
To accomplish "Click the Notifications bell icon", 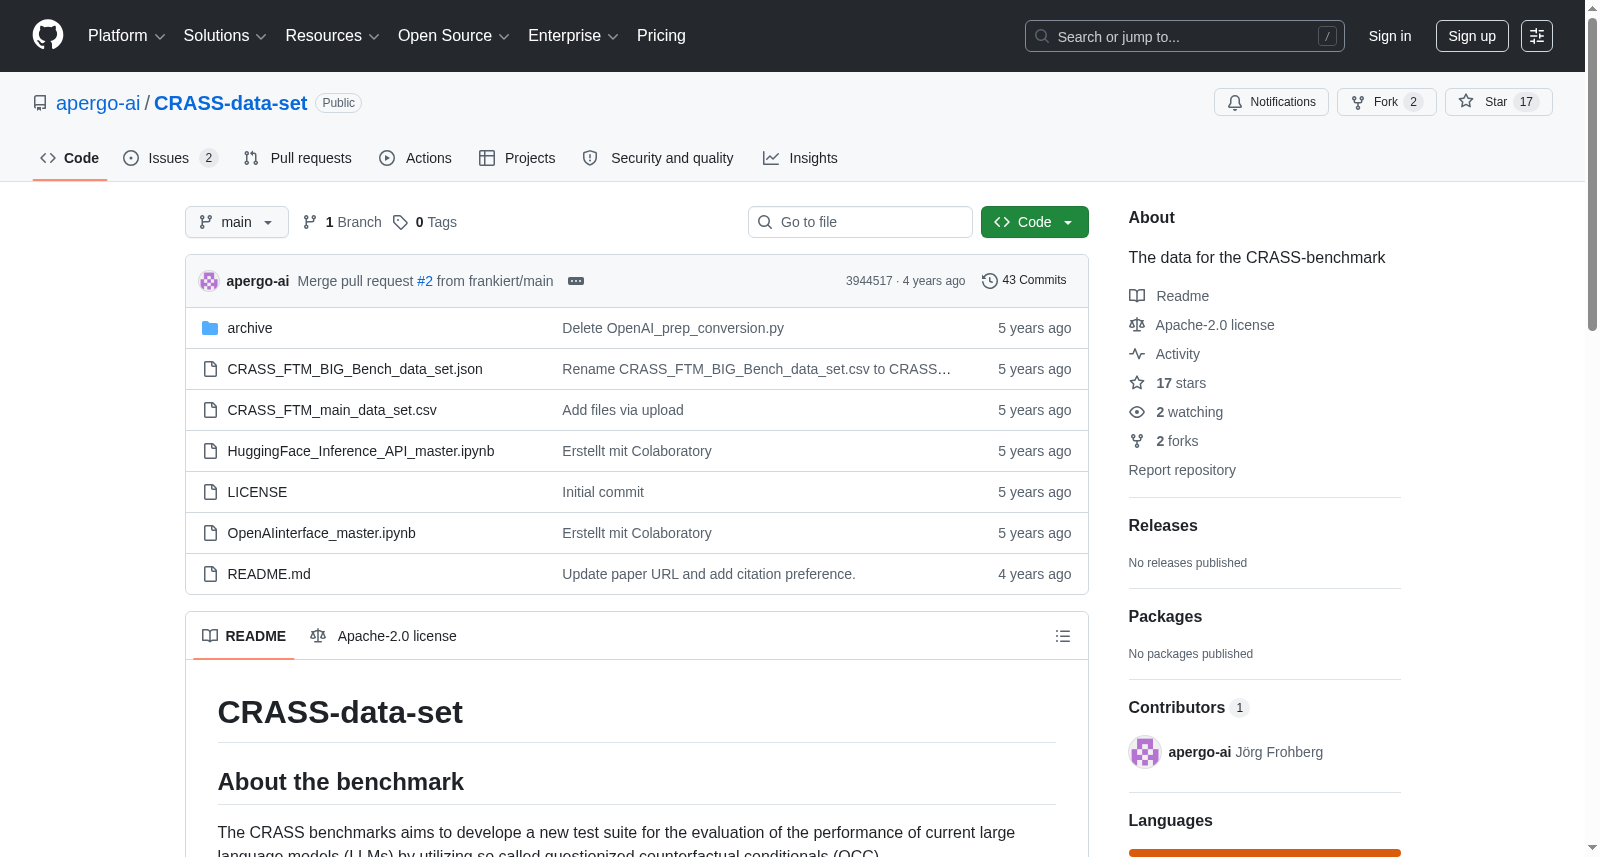I will [1235, 102].
